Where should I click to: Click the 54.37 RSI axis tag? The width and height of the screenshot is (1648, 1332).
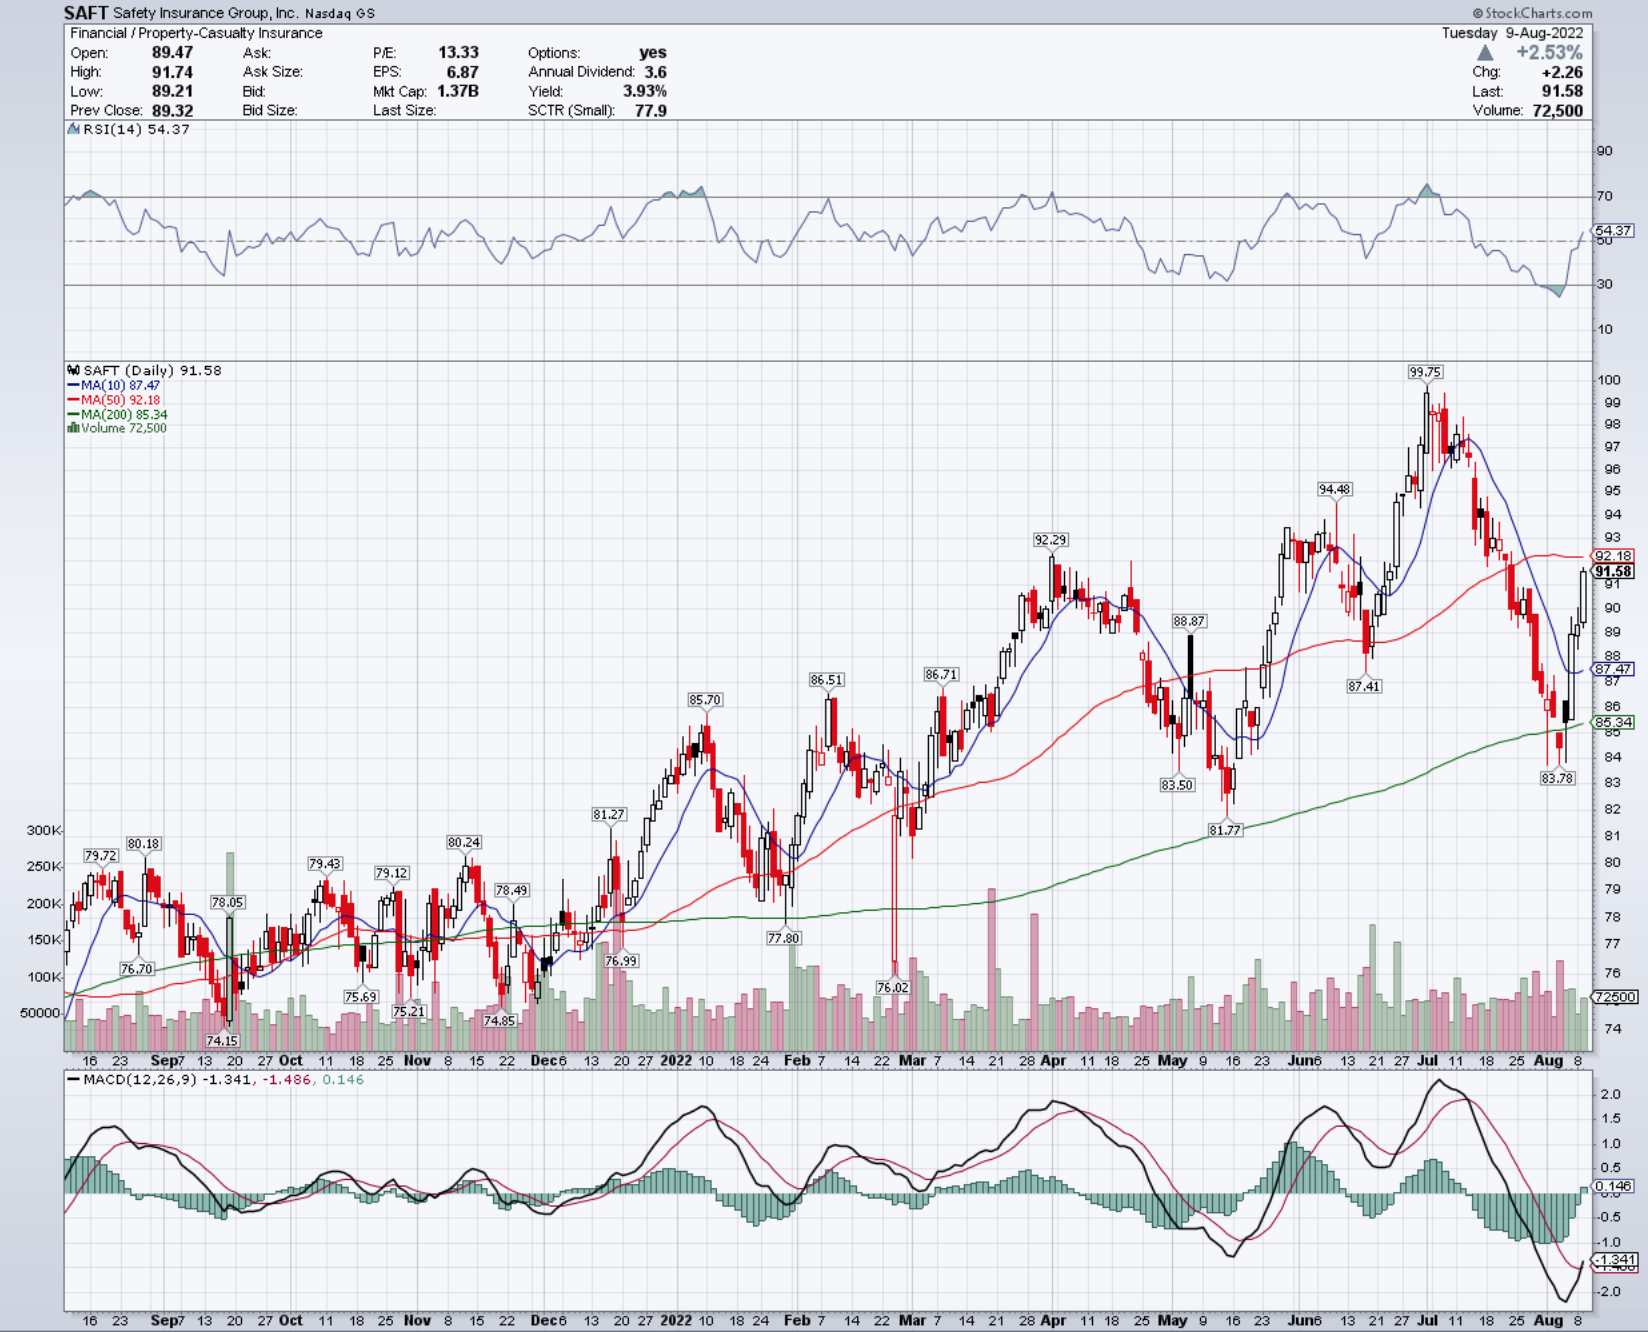pyautogui.click(x=1613, y=230)
